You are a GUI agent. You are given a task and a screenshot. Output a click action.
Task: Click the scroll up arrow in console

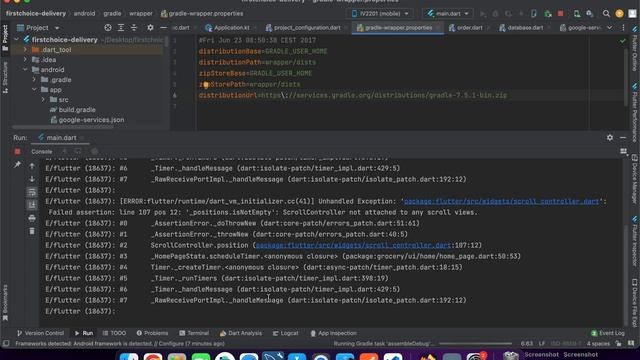tap(32, 166)
